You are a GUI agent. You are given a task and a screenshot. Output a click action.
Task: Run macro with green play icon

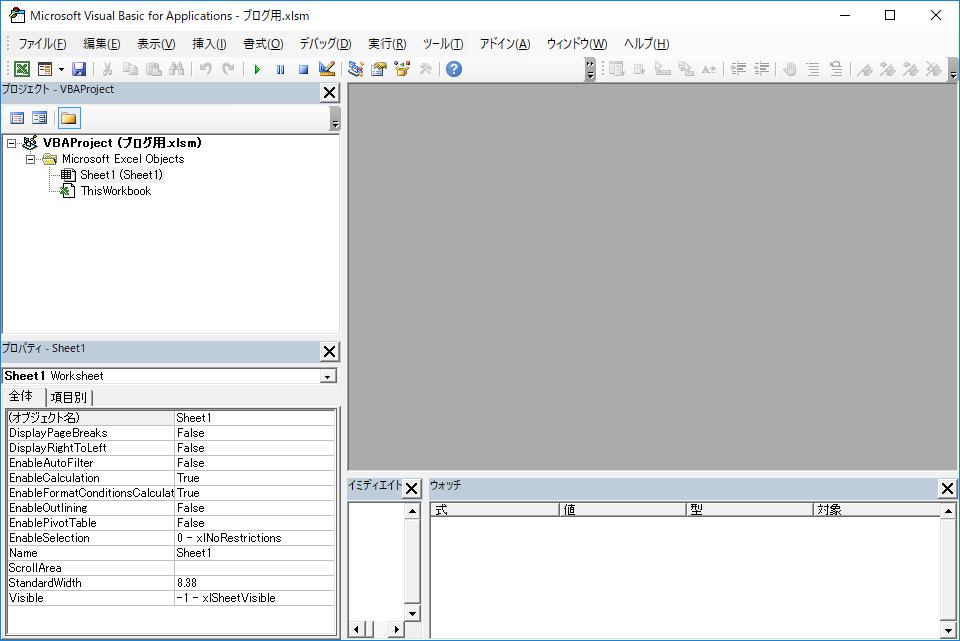(x=257, y=69)
